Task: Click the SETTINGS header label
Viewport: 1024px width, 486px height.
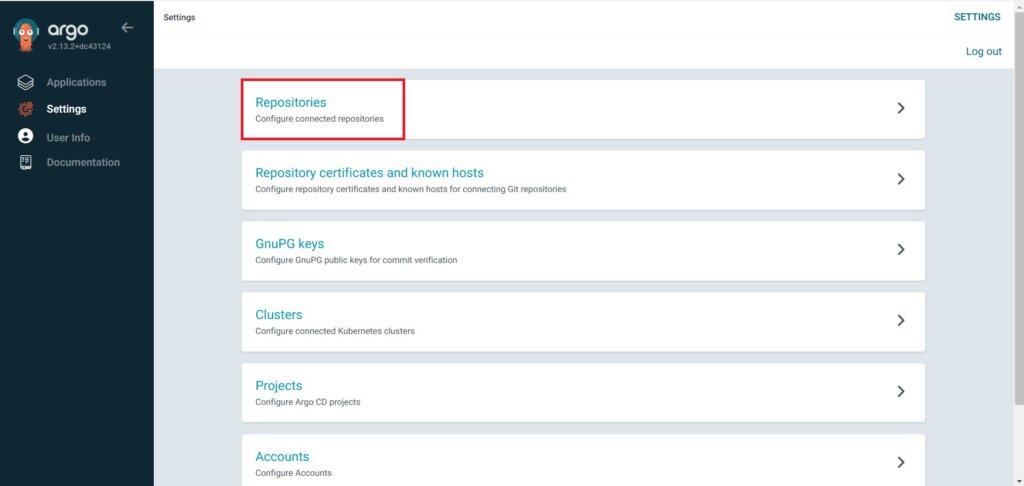Action: point(977,17)
